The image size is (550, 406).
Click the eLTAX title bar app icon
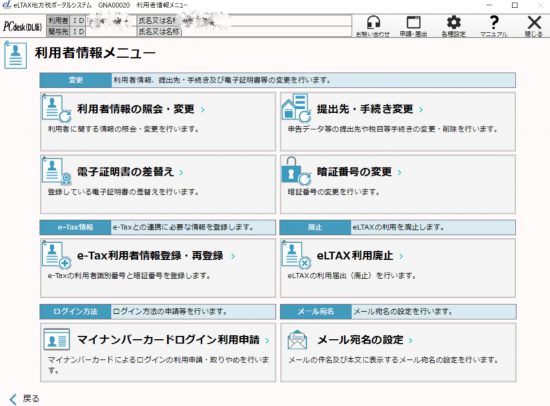pyautogui.click(x=7, y=5)
